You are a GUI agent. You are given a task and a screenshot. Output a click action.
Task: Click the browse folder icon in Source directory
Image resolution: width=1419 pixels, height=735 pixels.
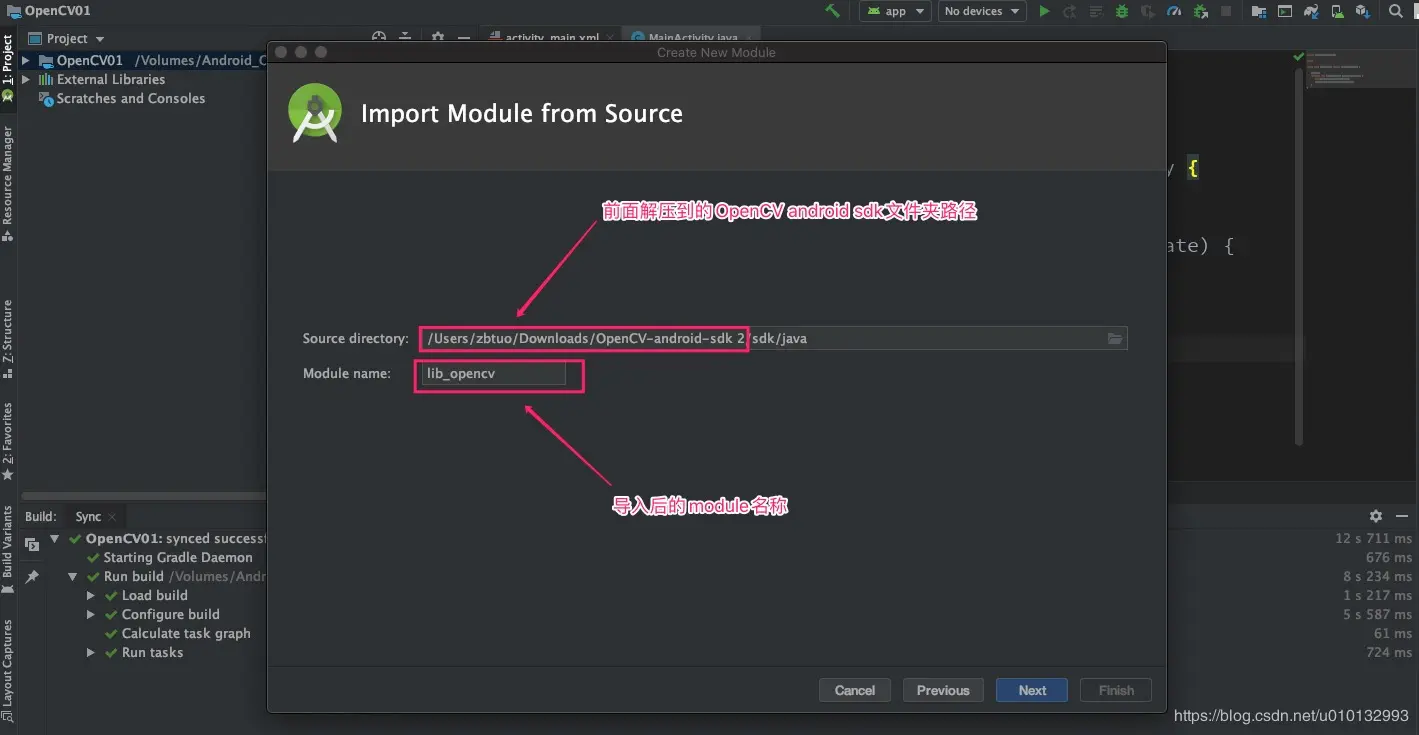[x=1115, y=339]
